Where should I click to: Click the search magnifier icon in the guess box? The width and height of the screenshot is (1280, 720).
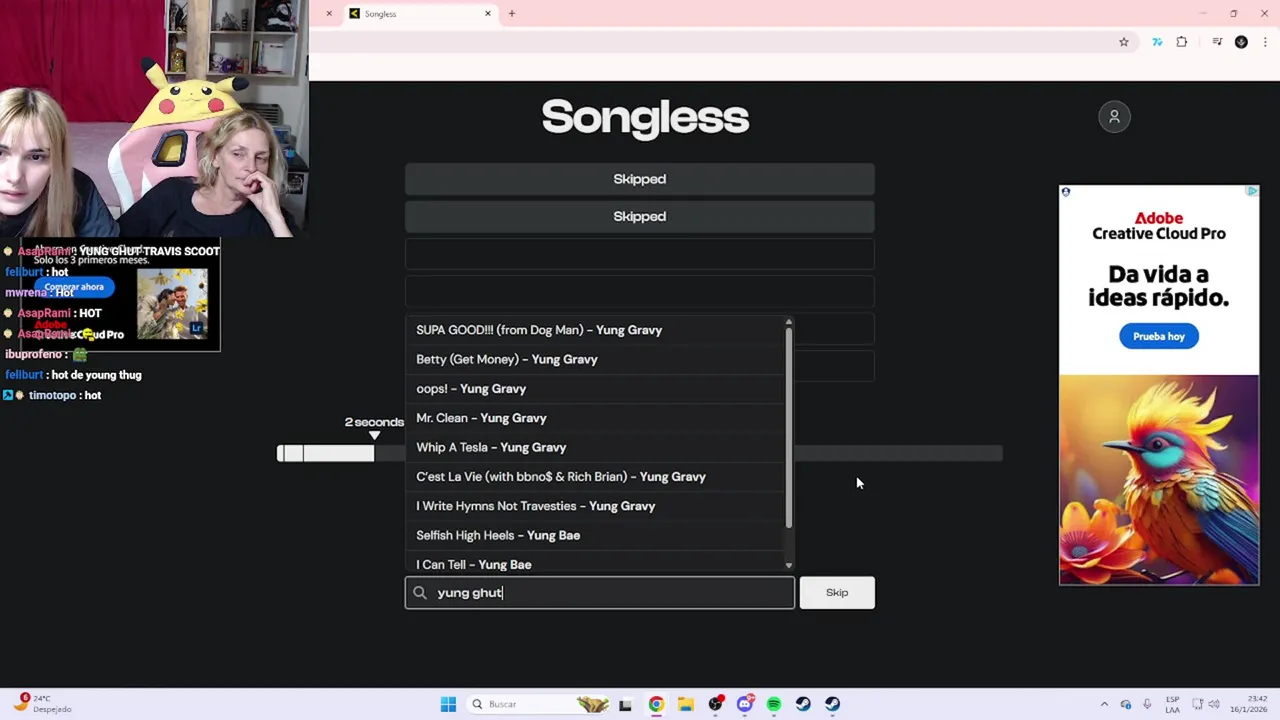coord(420,593)
